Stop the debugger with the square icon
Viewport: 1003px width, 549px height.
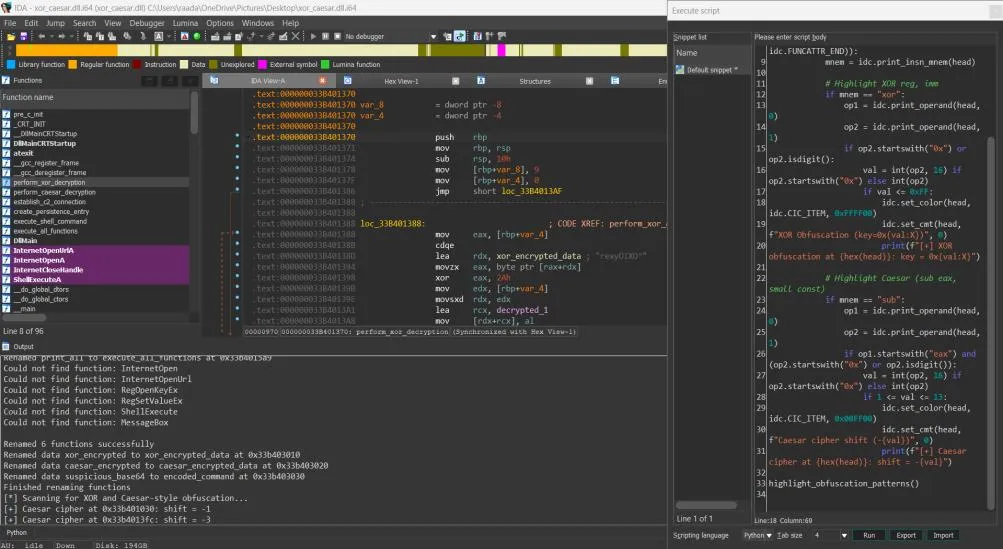338,36
